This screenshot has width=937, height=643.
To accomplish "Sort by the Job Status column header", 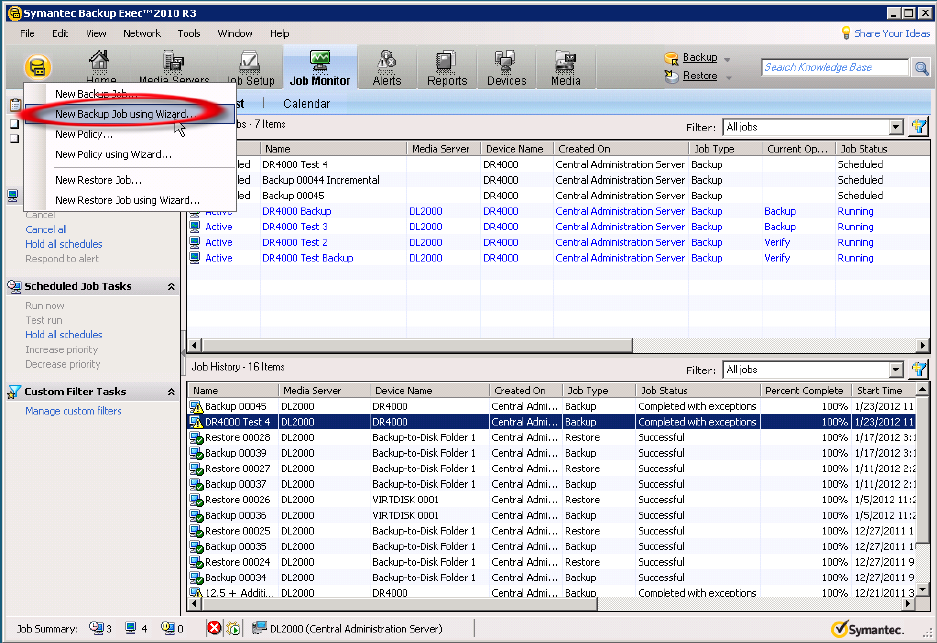I will click(864, 149).
